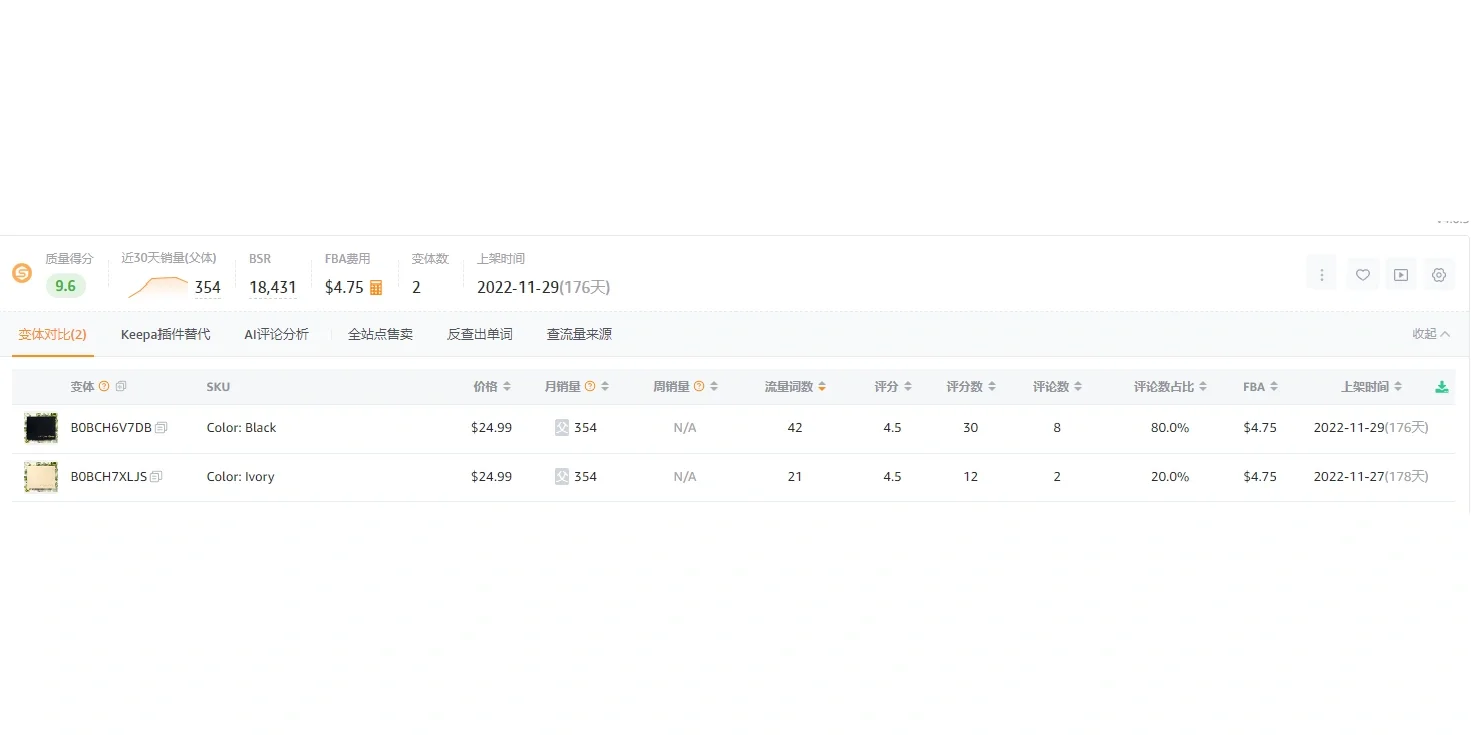The height and width of the screenshot is (735, 1471).
Task: Click the 评分数 value 30
Action: point(971,428)
